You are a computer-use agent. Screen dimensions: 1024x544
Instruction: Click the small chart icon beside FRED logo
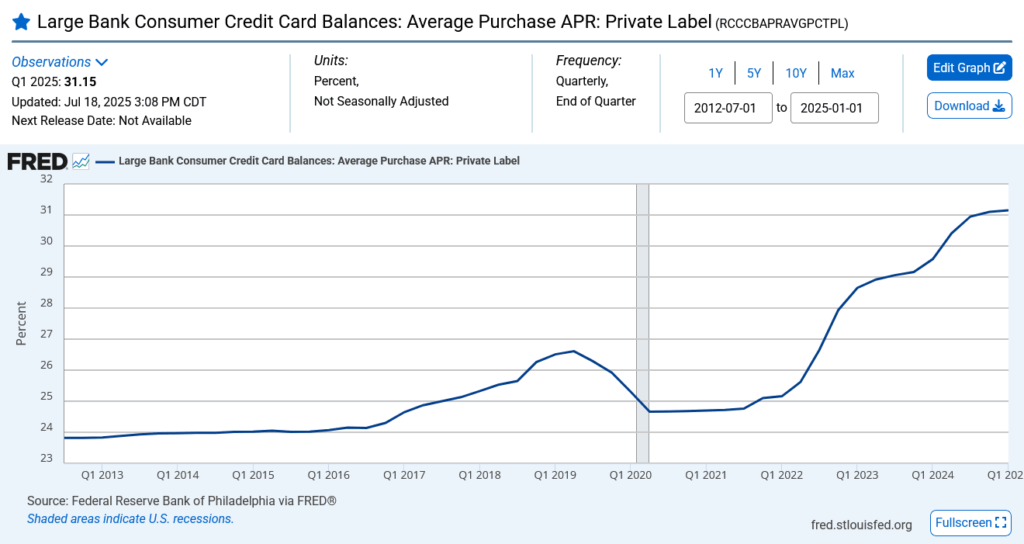point(81,161)
